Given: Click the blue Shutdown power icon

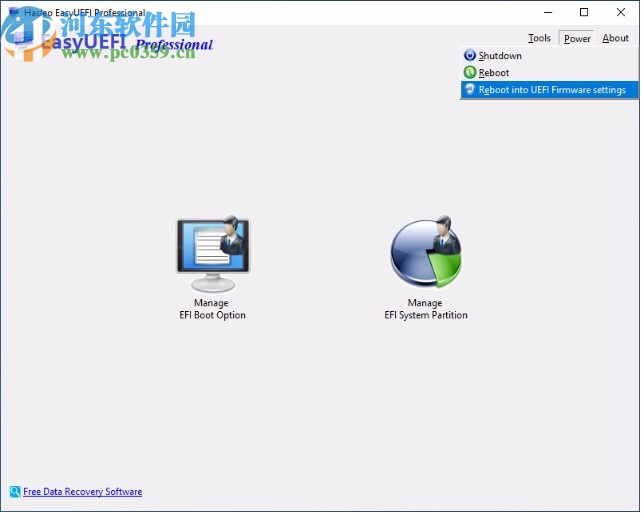Looking at the screenshot, I should (470, 55).
